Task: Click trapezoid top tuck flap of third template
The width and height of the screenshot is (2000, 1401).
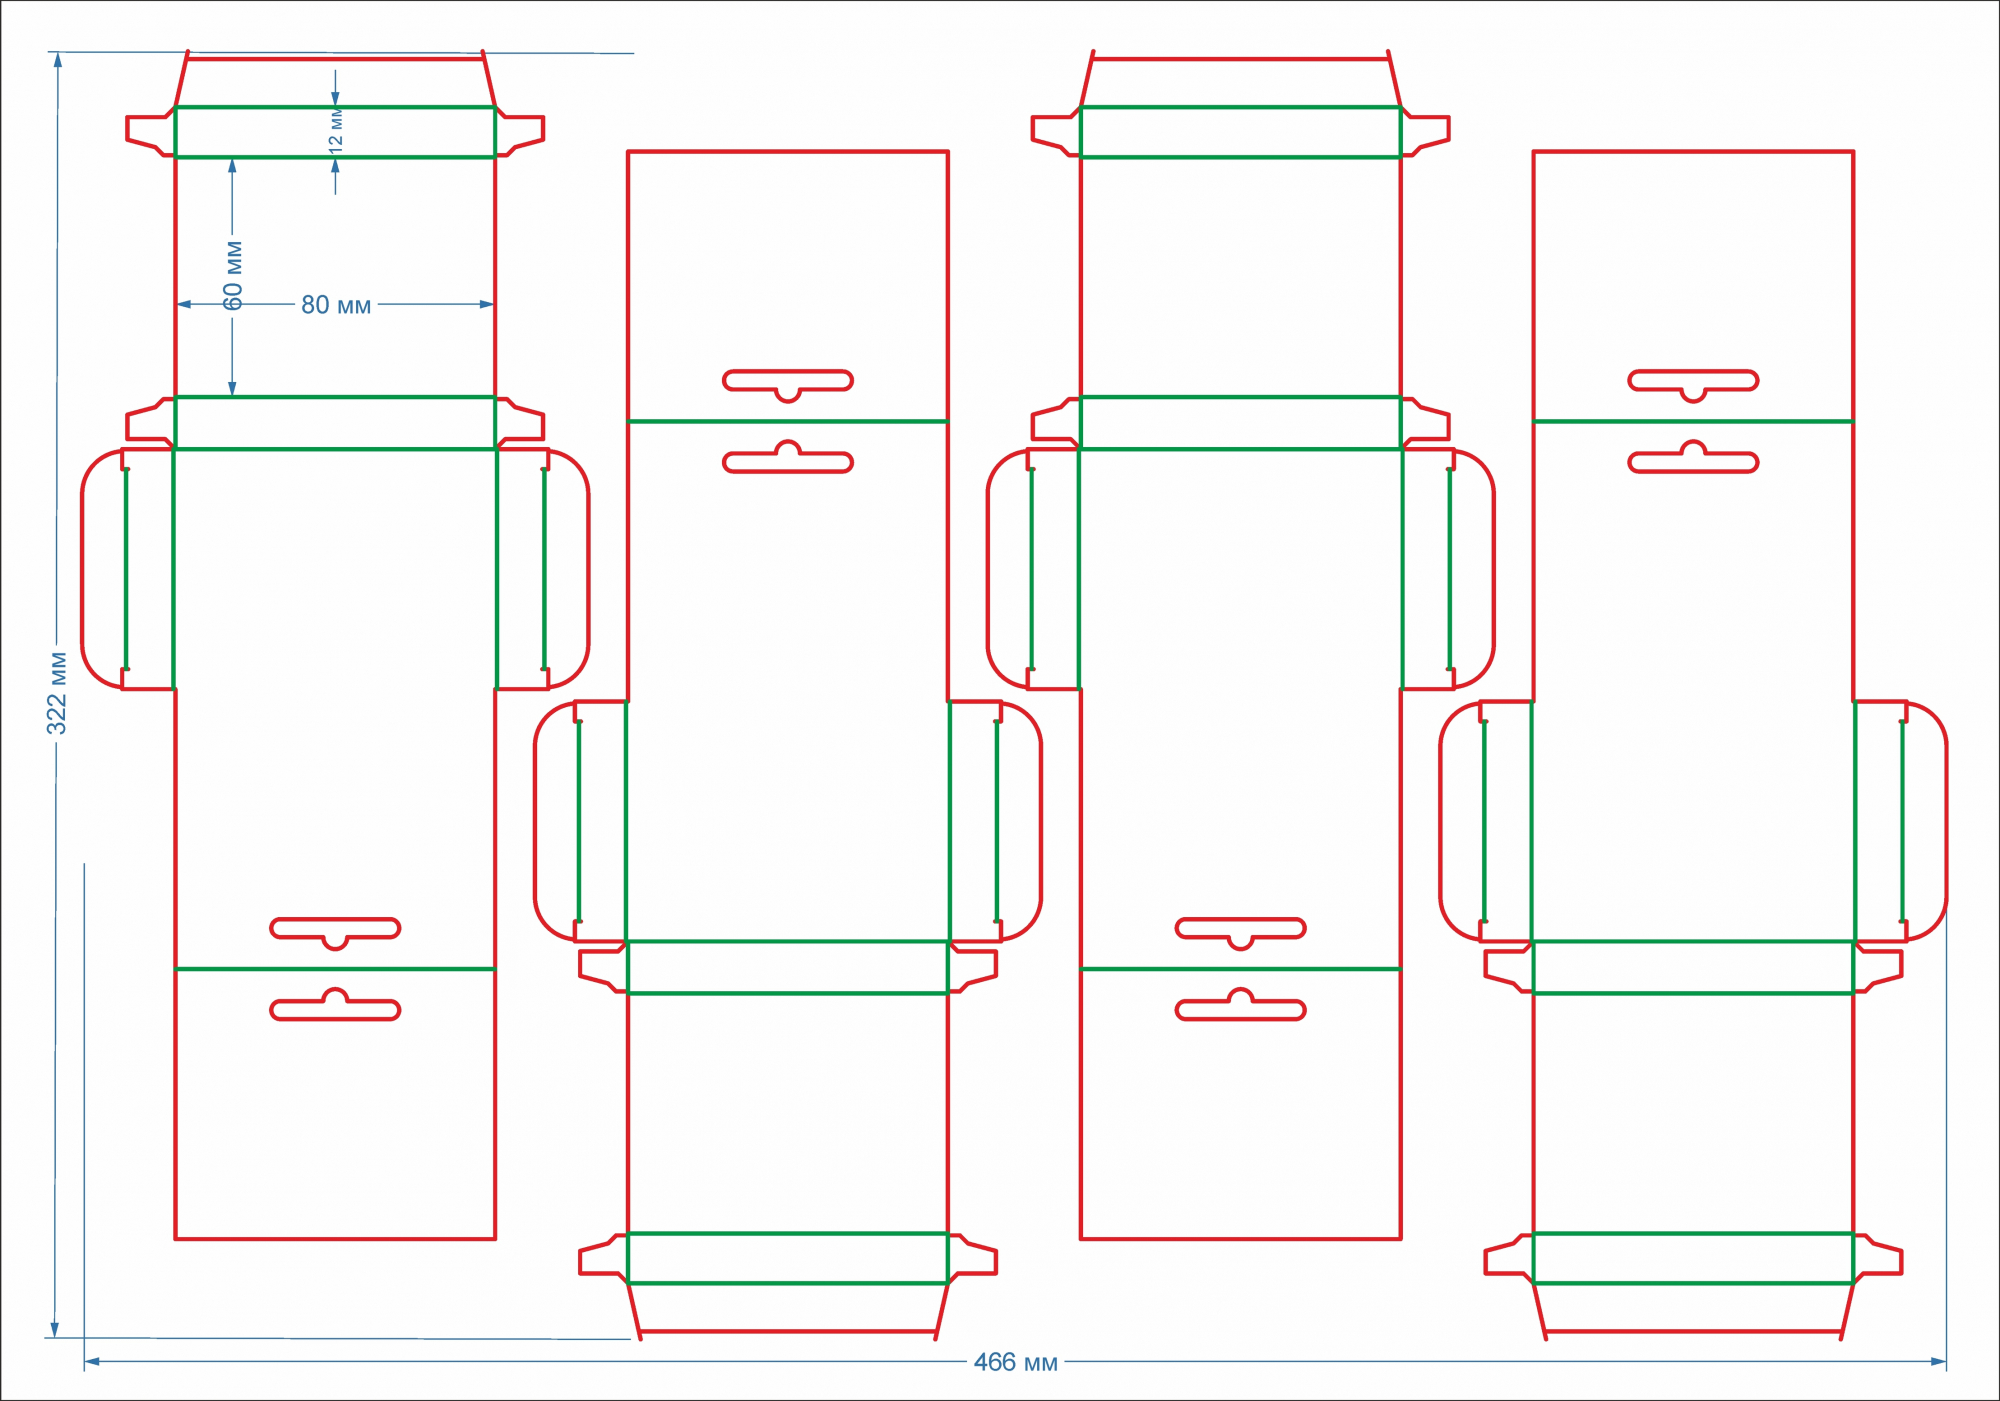Action: point(1240,83)
